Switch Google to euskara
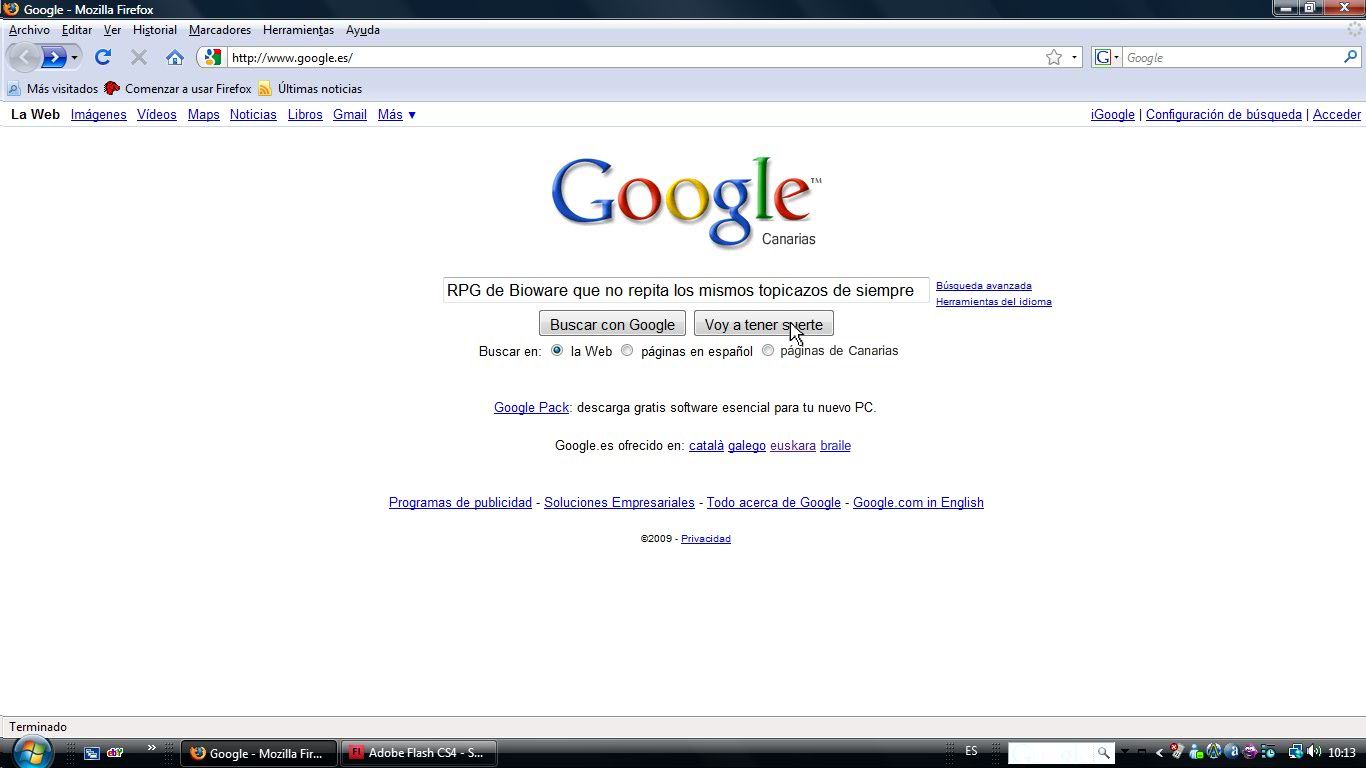1366x768 pixels. [x=793, y=446]
